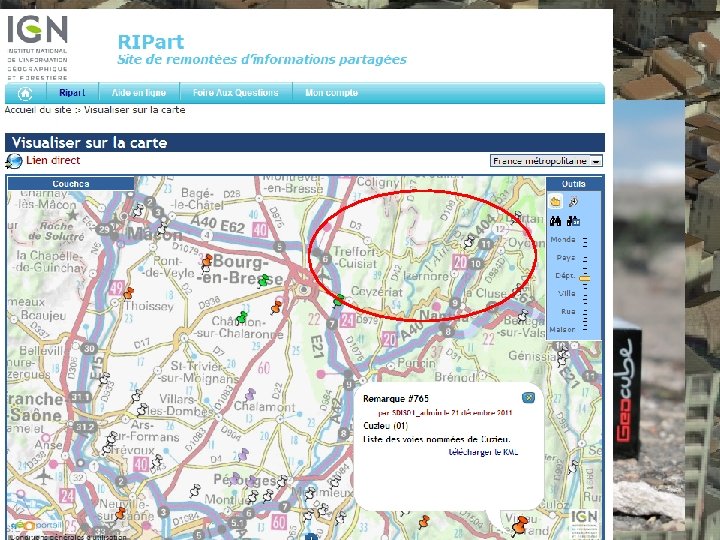Set zoom level to Ville

pos(567,293)
